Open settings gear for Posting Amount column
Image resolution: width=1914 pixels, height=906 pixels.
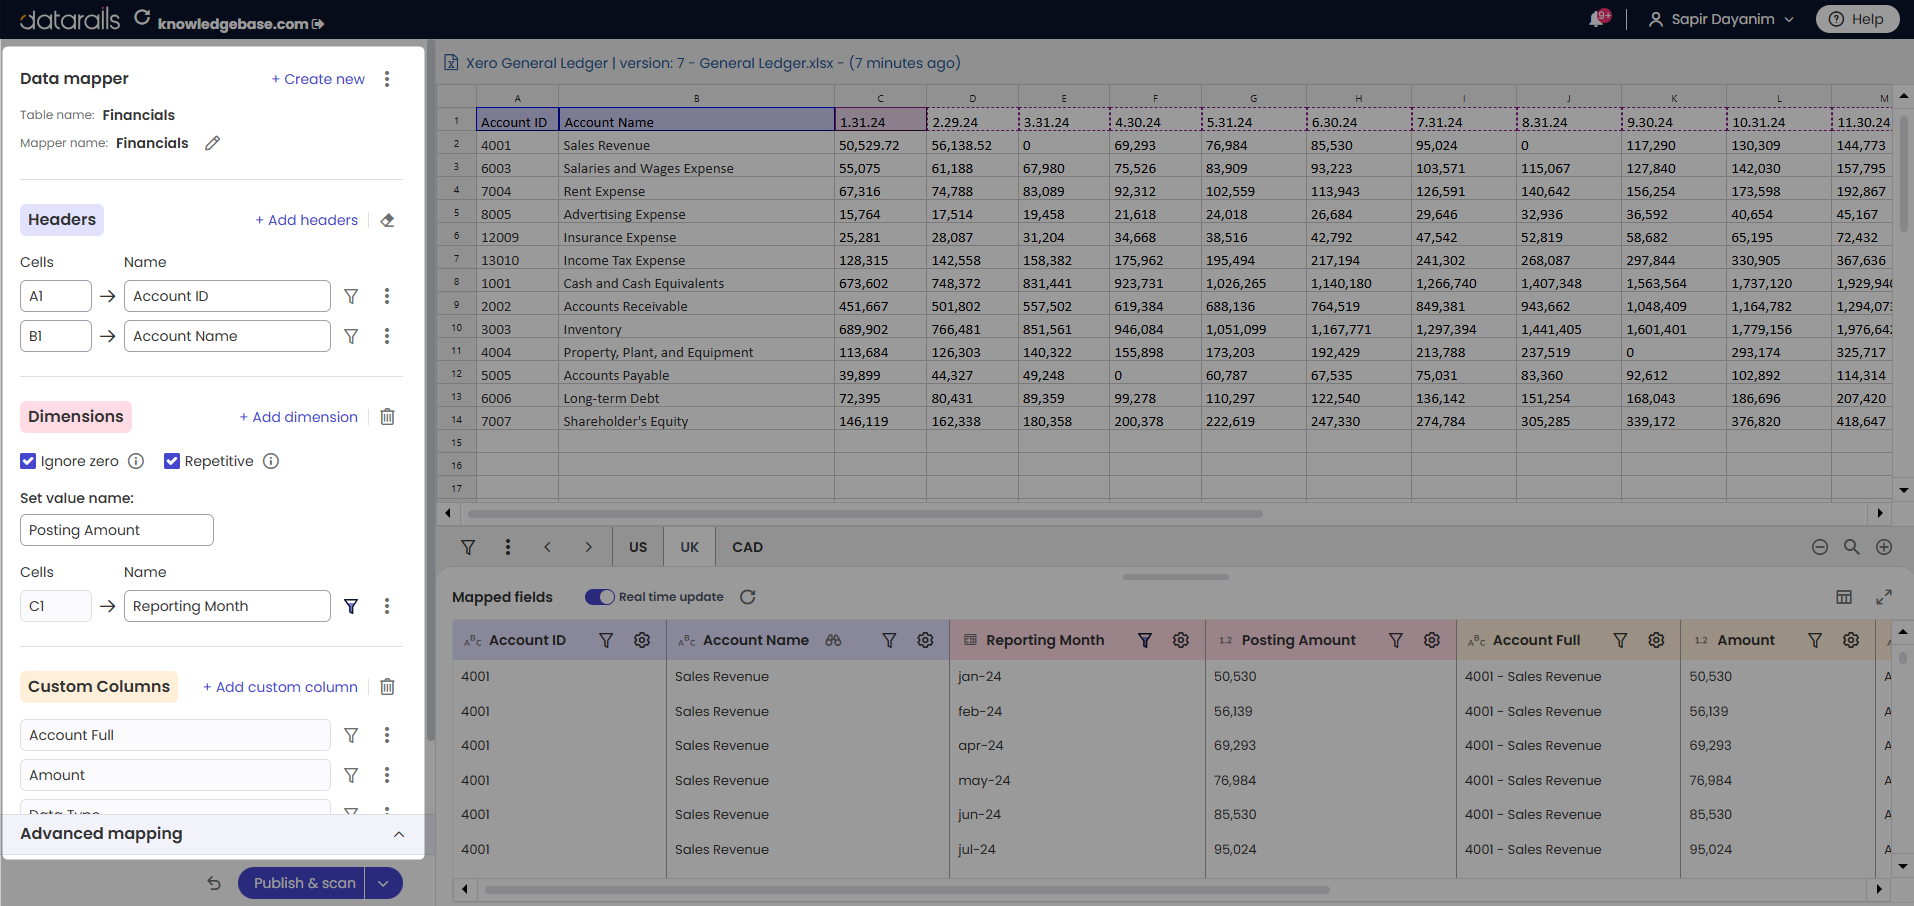pyautogui.click(x=1432, y=640)
